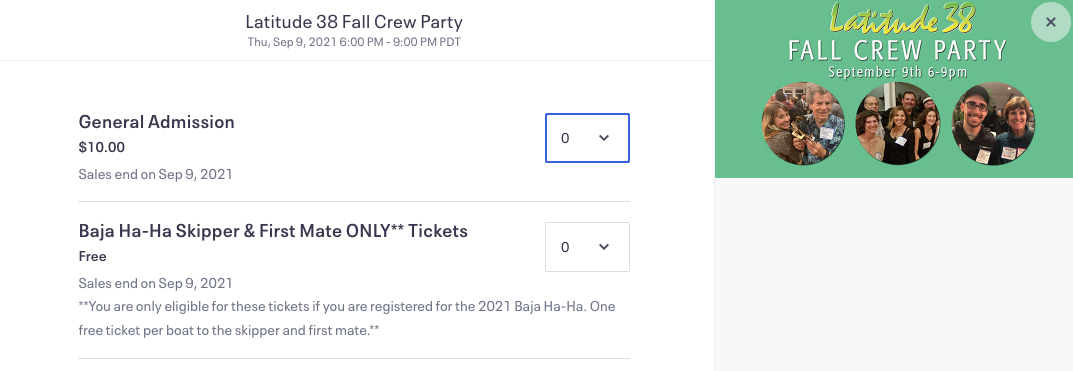Click the middle circular group photo
The width and height of the screenshot is (1073, 371).
[898, 124]
